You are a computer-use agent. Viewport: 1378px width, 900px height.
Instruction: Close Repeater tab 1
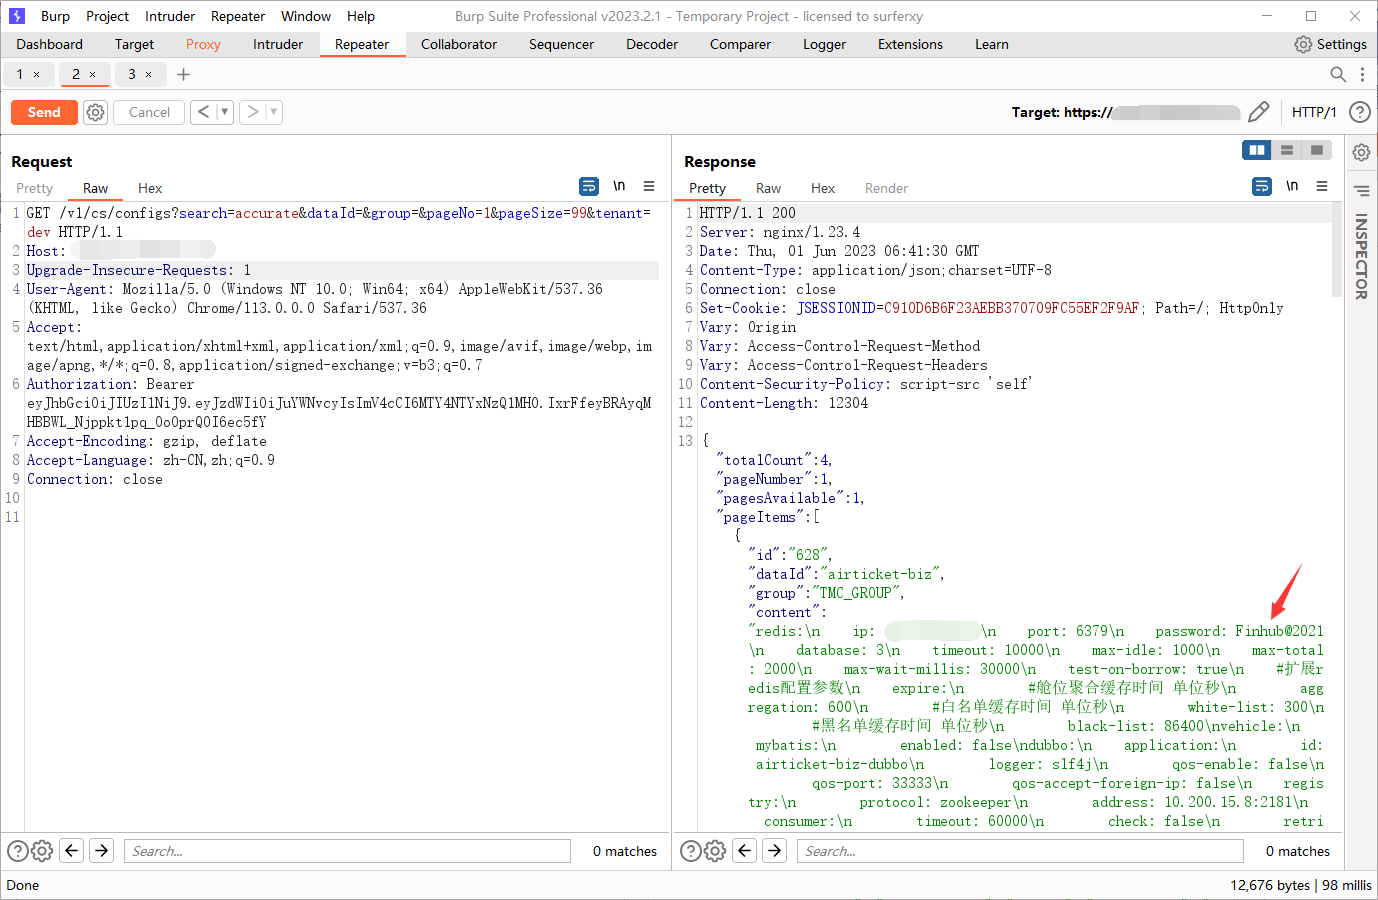pyautogui.click(x=37, y=74)
